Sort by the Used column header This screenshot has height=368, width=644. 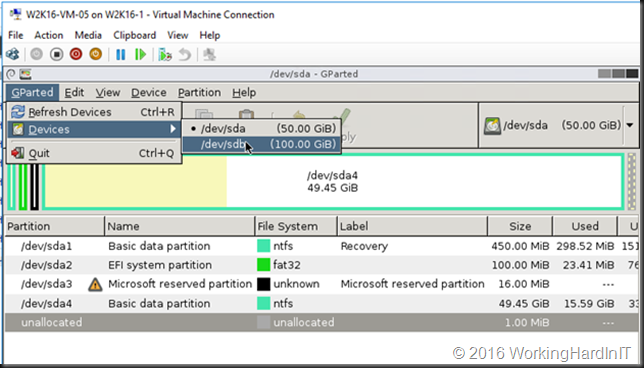(585, 226)
